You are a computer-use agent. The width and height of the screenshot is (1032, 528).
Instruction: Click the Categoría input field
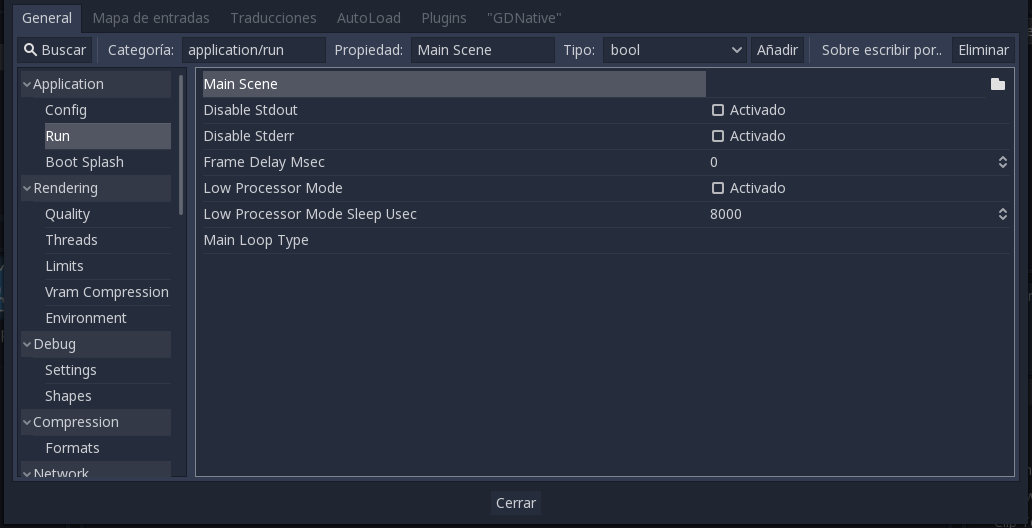pos(254,50)
